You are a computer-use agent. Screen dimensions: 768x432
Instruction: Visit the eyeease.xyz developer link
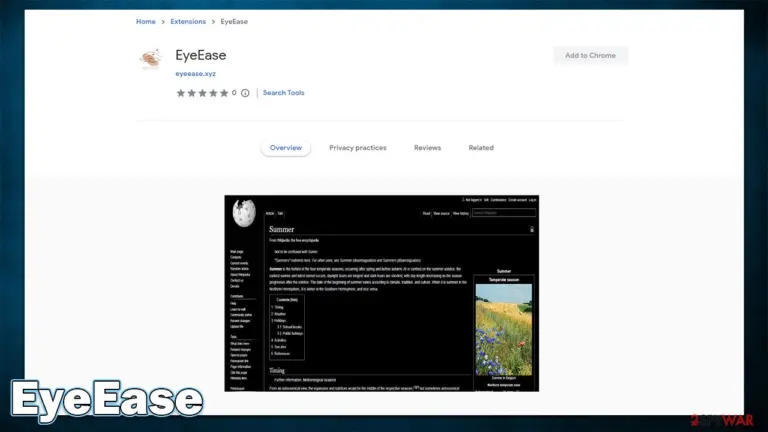pyautogui.click(x=195, y=73)
